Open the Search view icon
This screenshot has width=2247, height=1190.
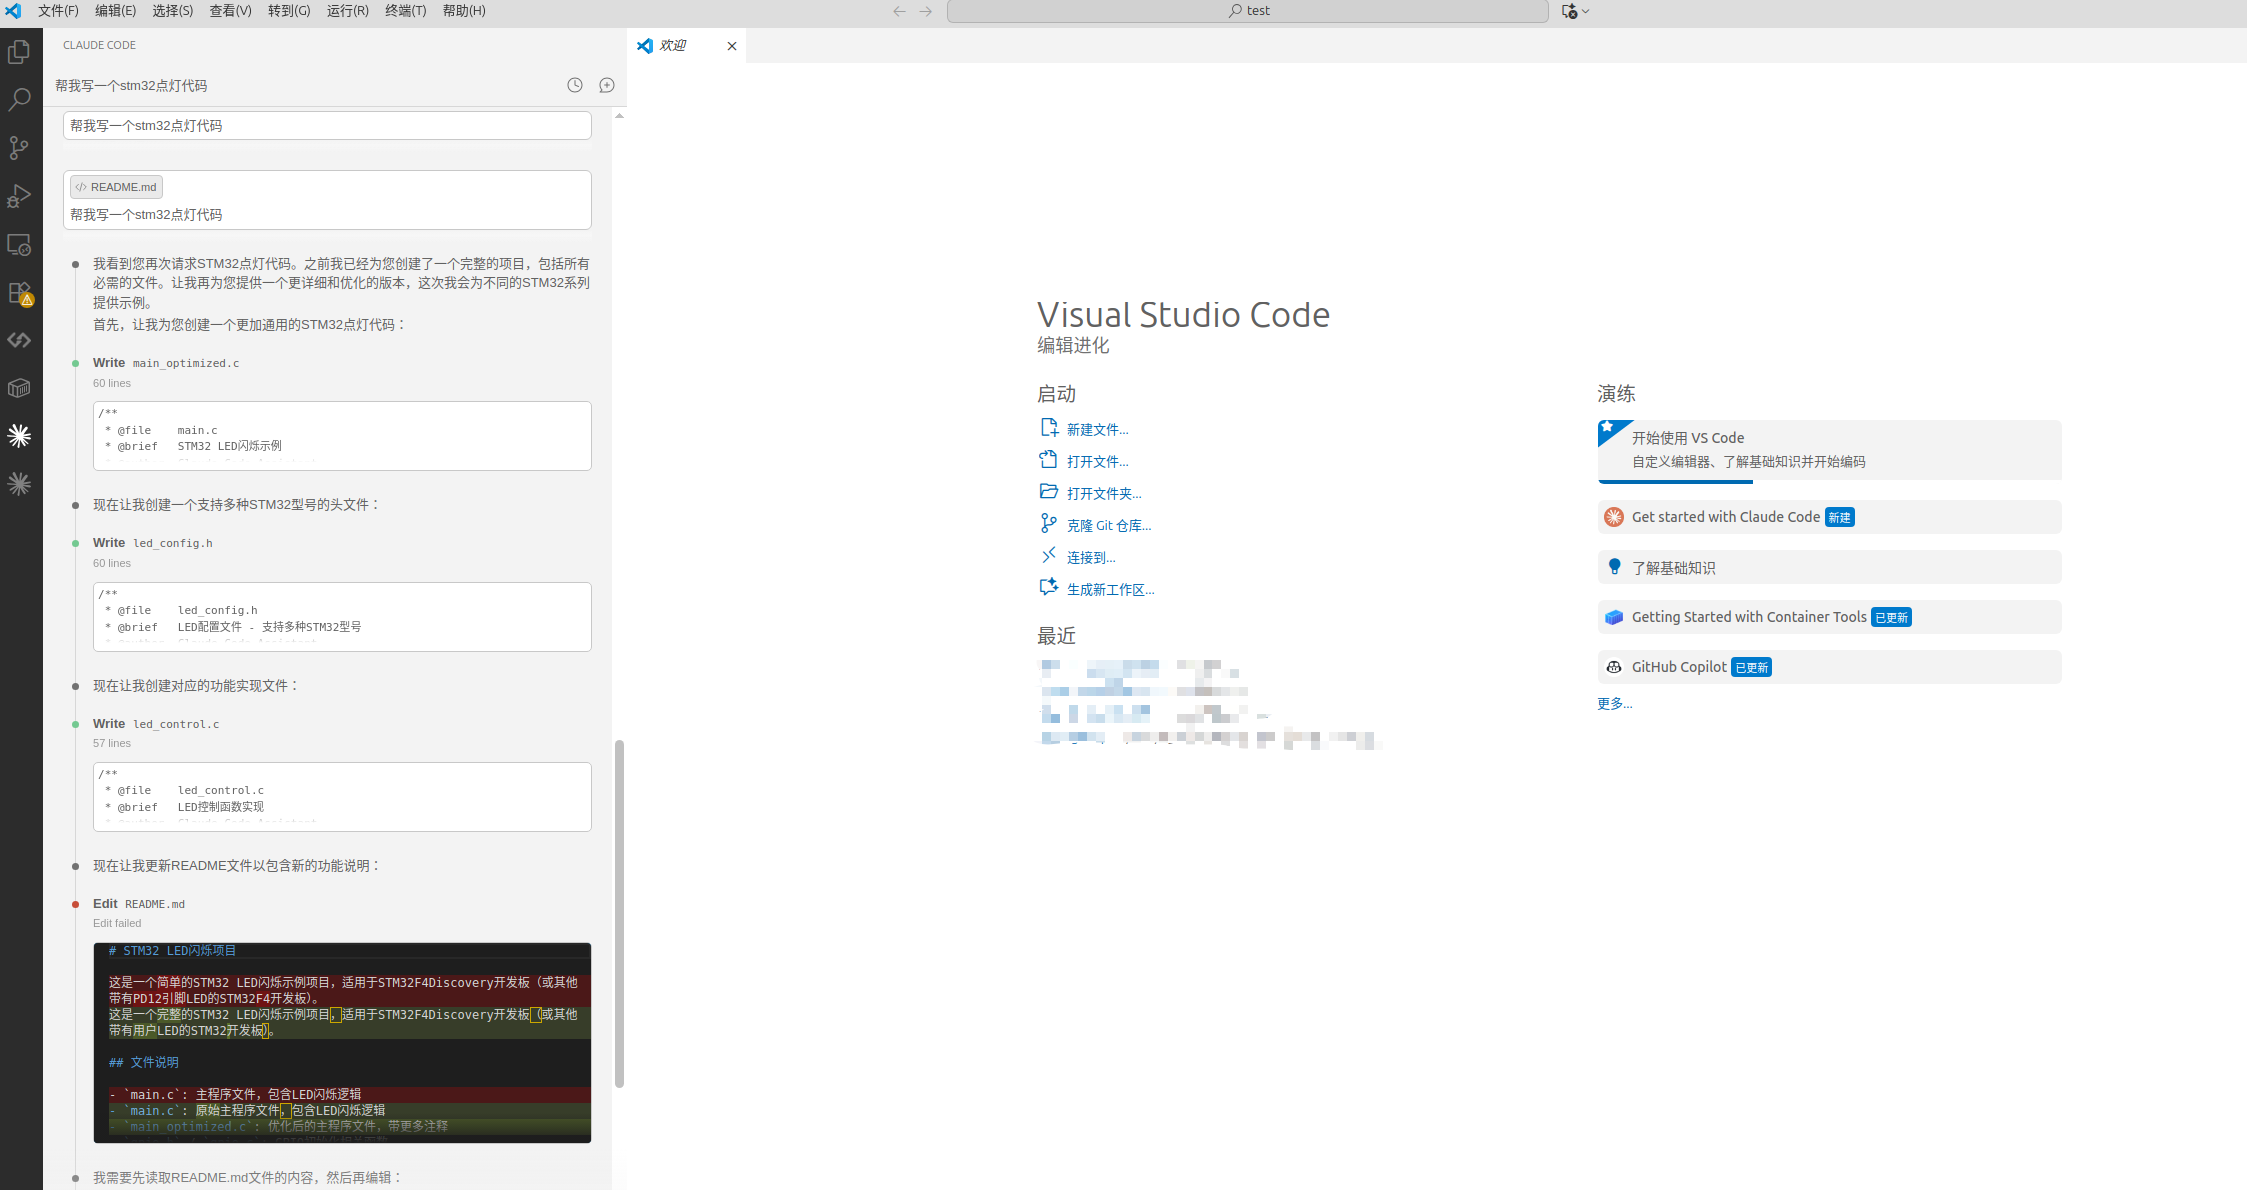click(x=19, y=100)
